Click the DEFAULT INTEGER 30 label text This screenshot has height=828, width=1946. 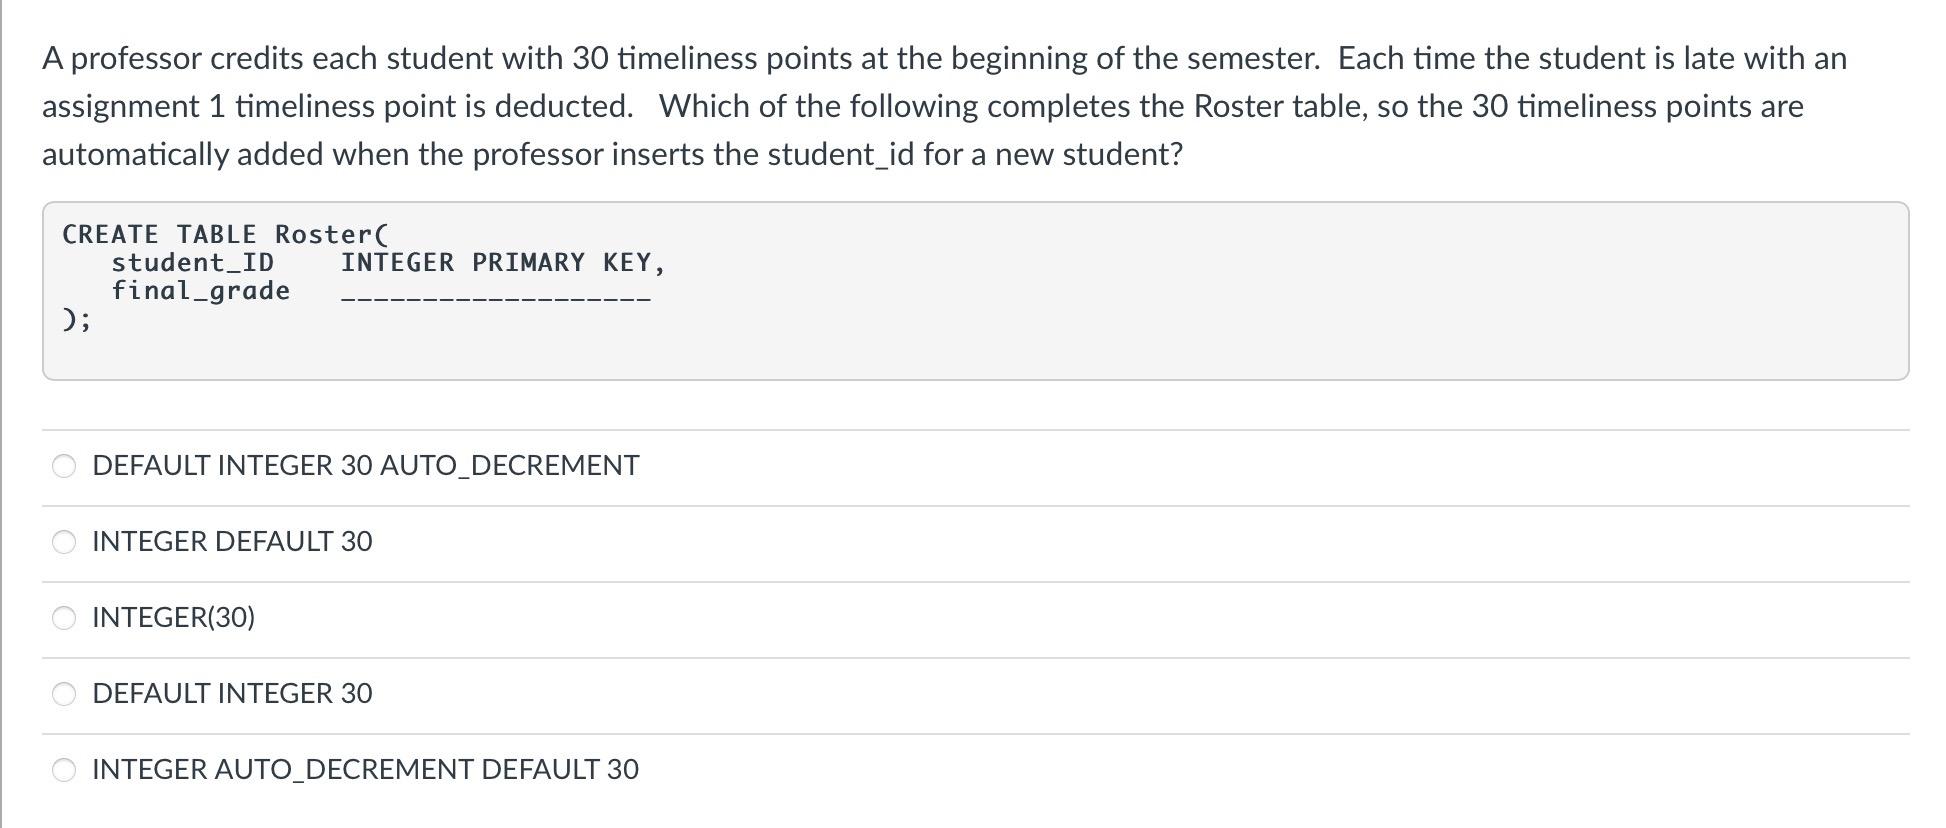click(x=231, y=692)
